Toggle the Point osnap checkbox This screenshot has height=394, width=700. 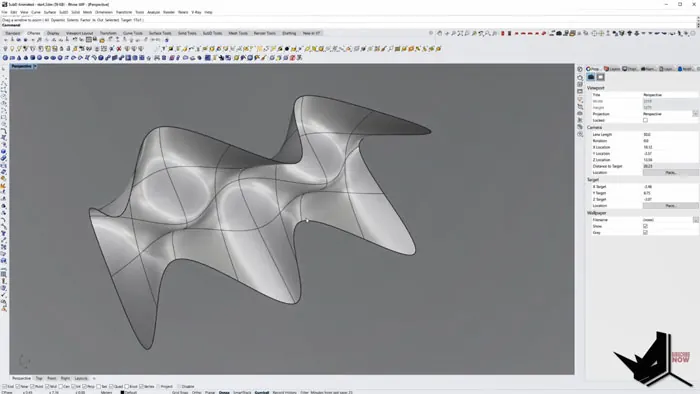(32, 386)
